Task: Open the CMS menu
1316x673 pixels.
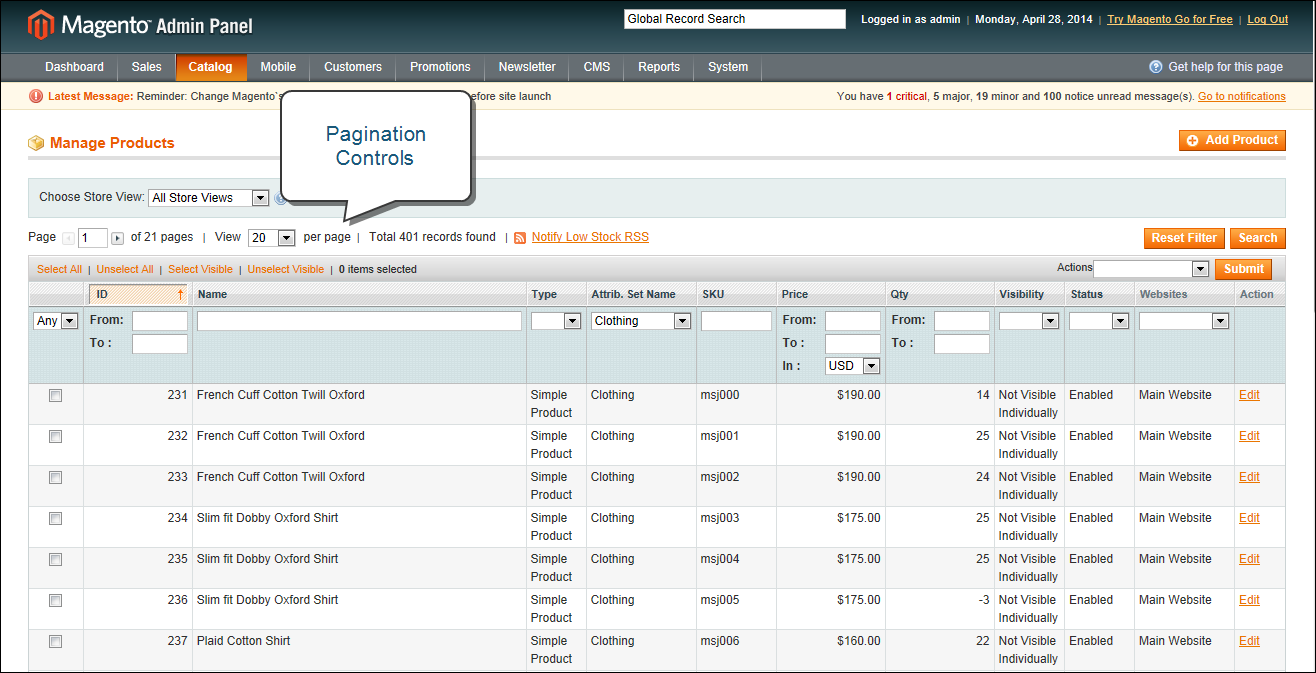Action: coord(597,67)
